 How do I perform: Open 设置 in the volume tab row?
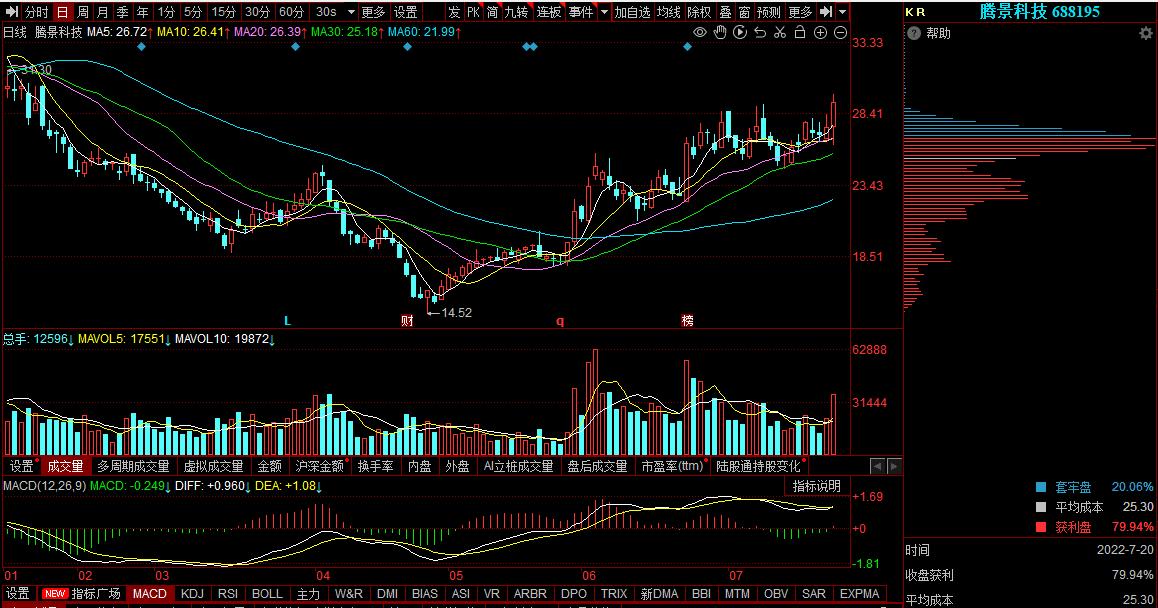(x=21, y=466)
